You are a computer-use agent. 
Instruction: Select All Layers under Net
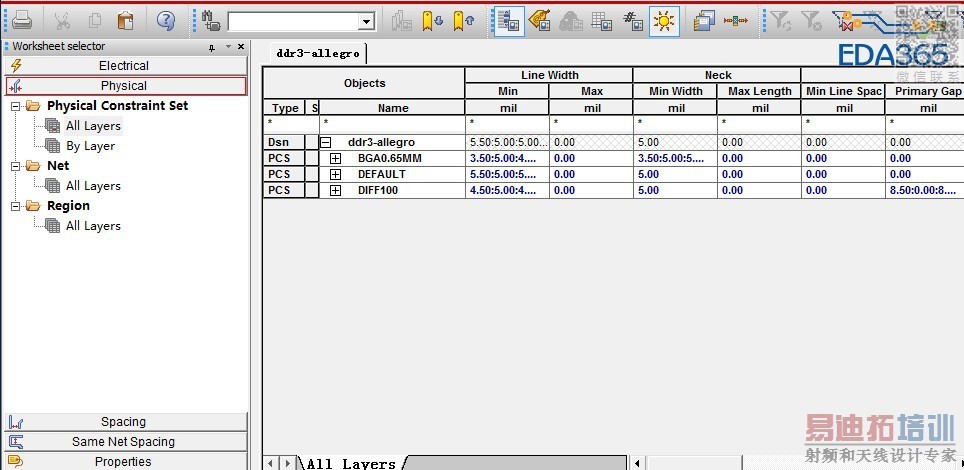coord(93,186)
